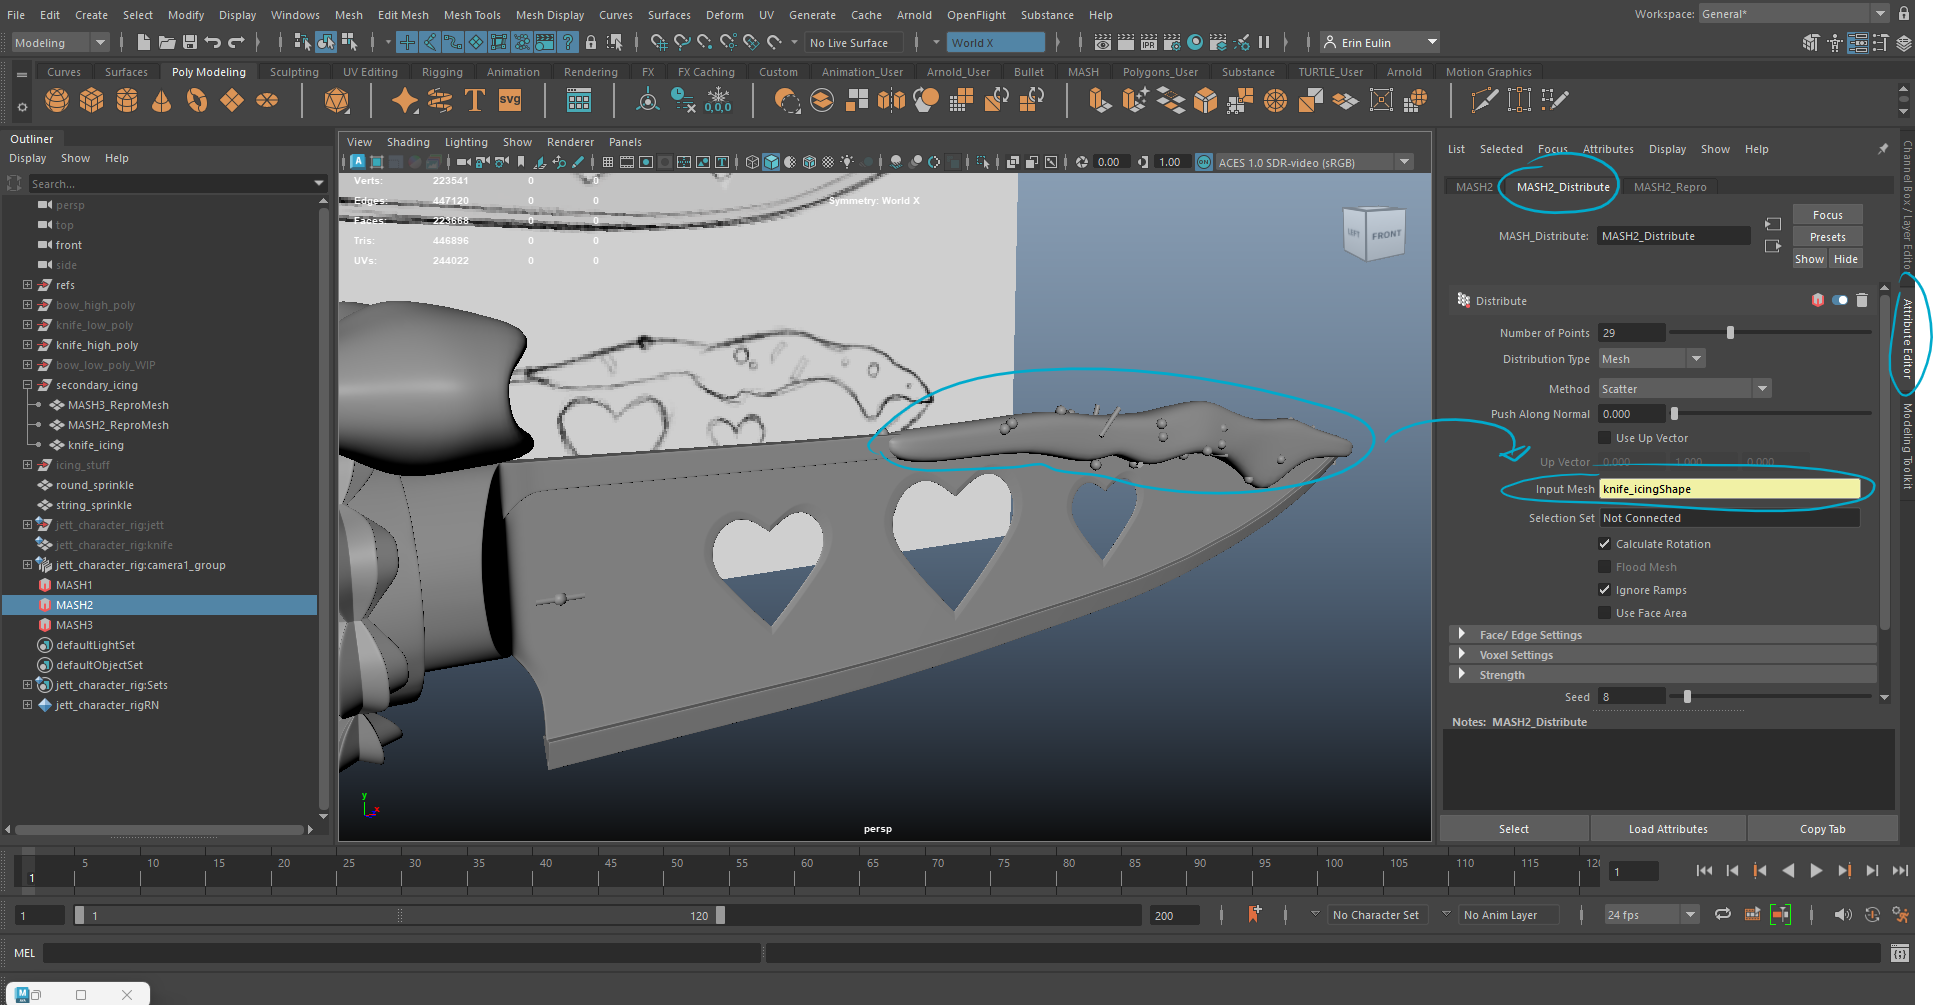Screen dimensions: 1935x1005
Task: Click the Undo arrow icon
Action: 213,42
